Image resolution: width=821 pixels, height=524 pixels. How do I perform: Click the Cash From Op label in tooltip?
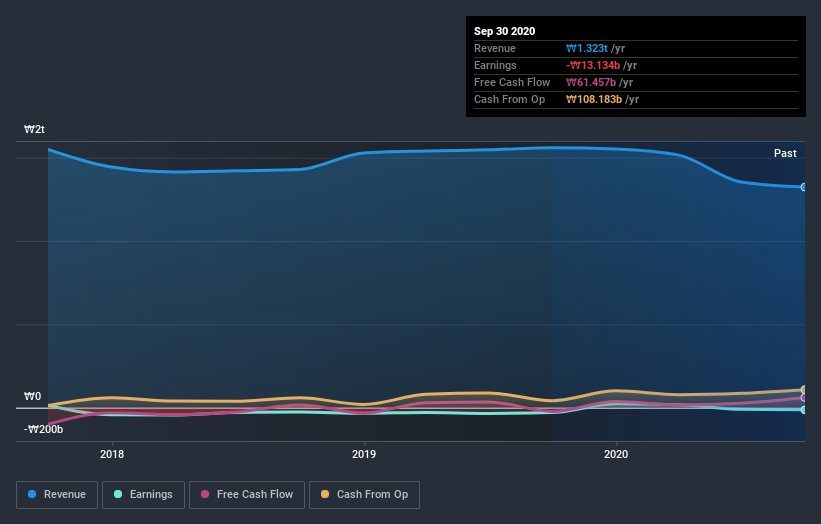click(x=509, y=99)
